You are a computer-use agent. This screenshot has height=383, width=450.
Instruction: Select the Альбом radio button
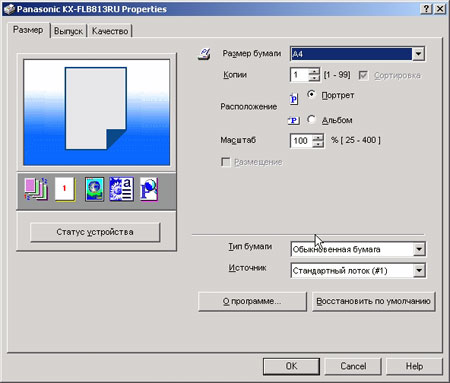[311, 119]
